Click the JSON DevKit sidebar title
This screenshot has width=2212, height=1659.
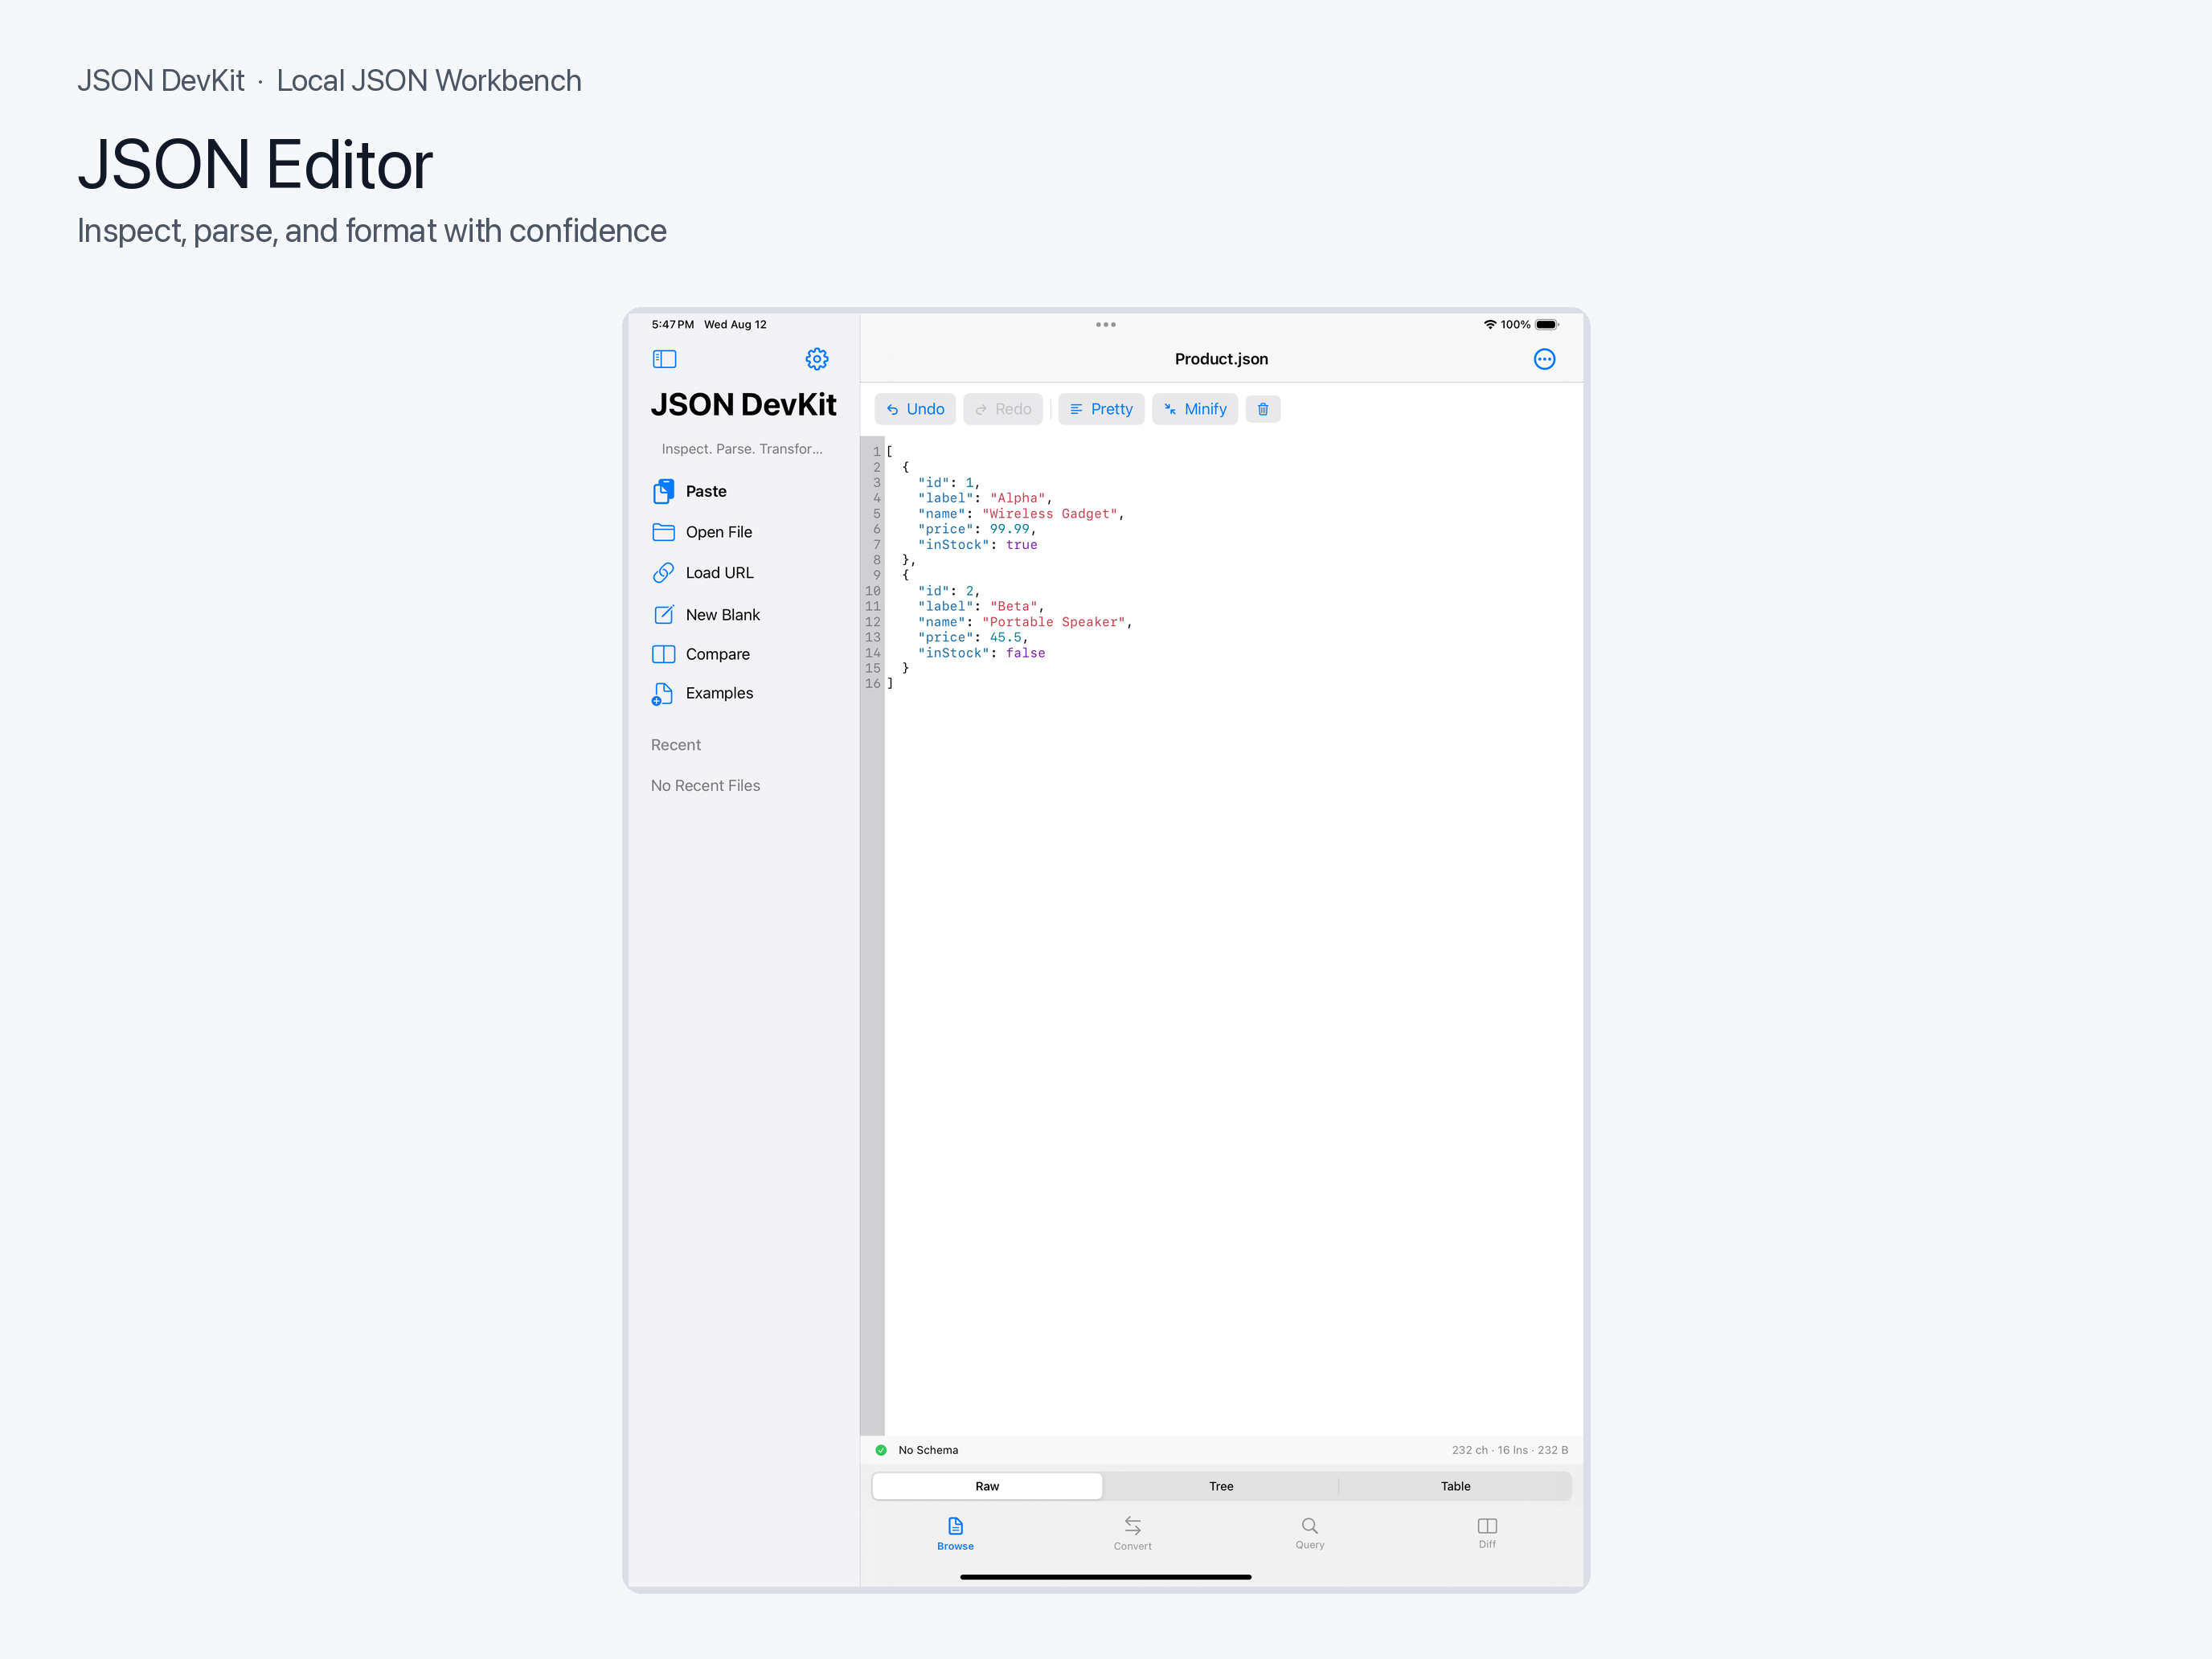click(743, 405)
